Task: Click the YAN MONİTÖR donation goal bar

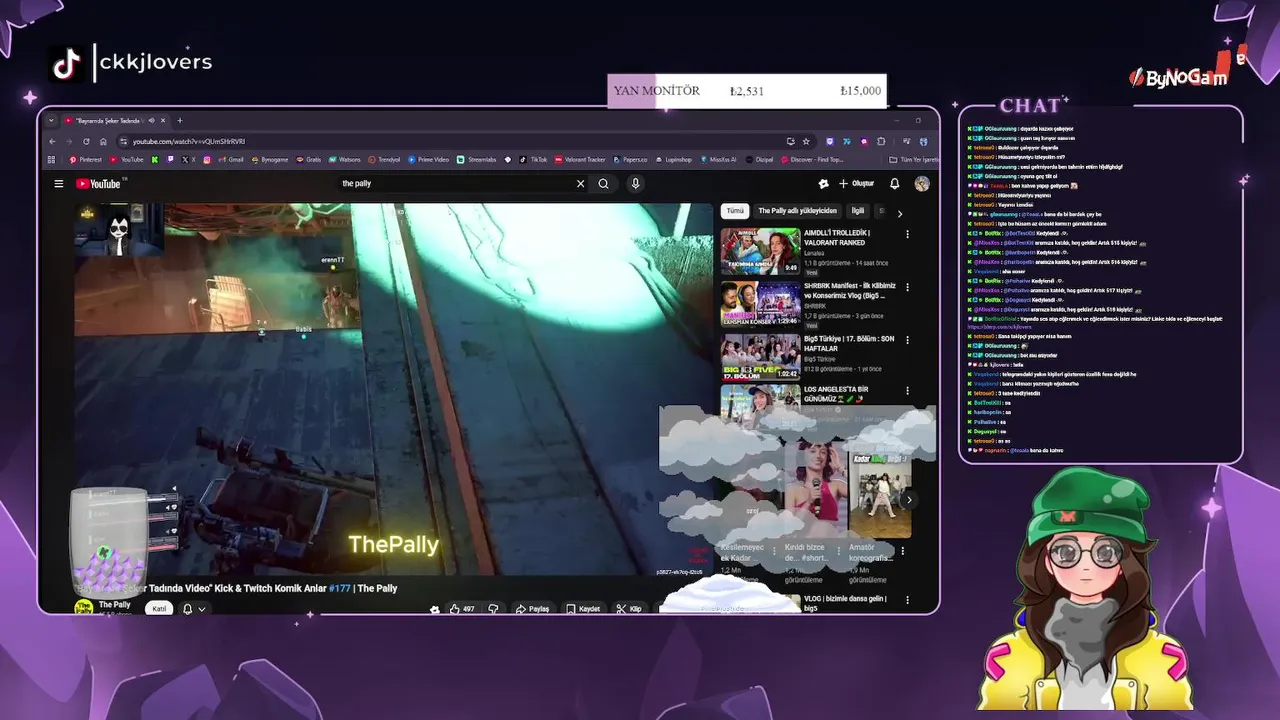Action: coord(747,91)
